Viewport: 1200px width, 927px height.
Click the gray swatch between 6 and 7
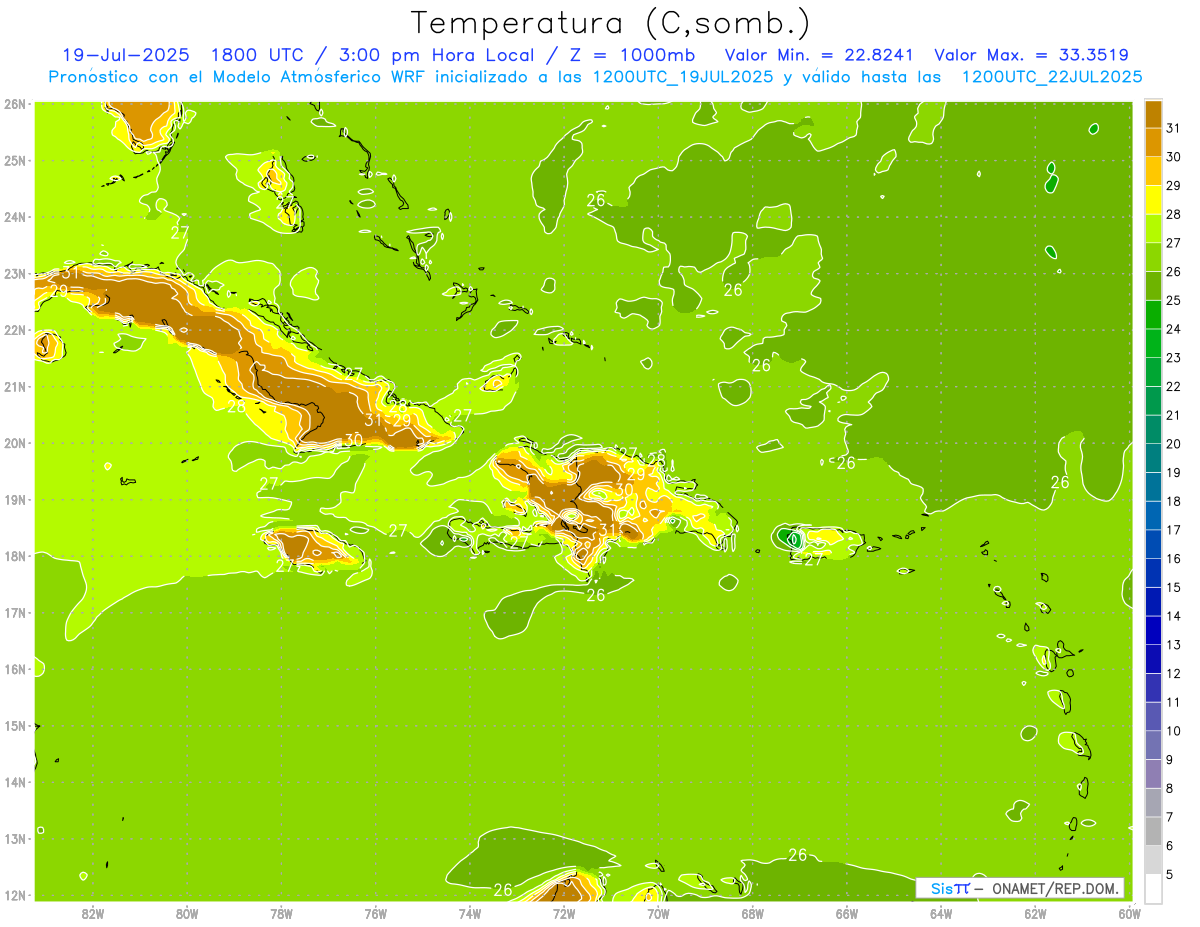tap(1153, 831)
